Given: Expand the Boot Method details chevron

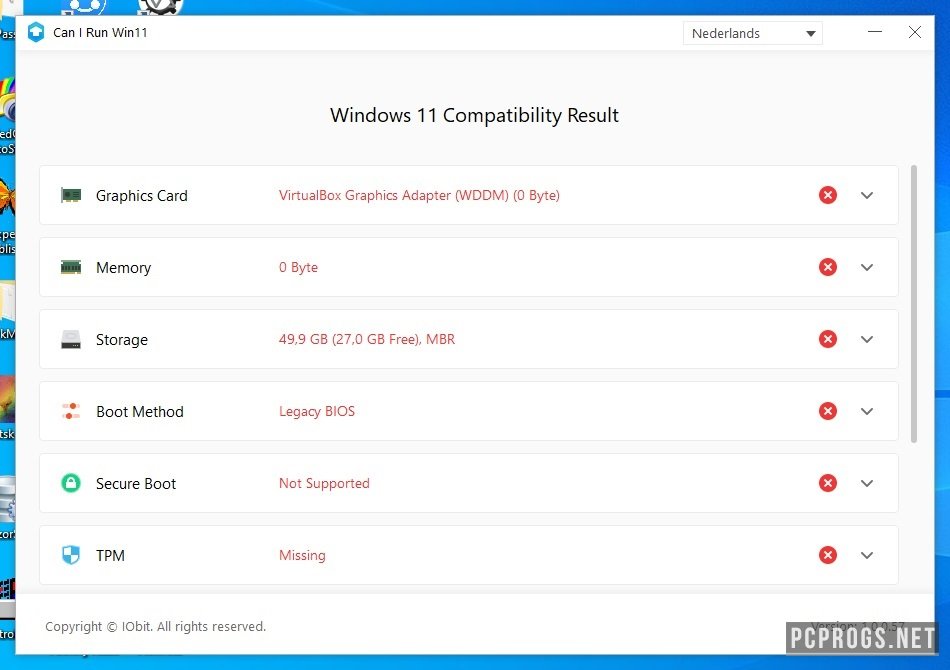Looking at the screenshot, I should [867, 411].
